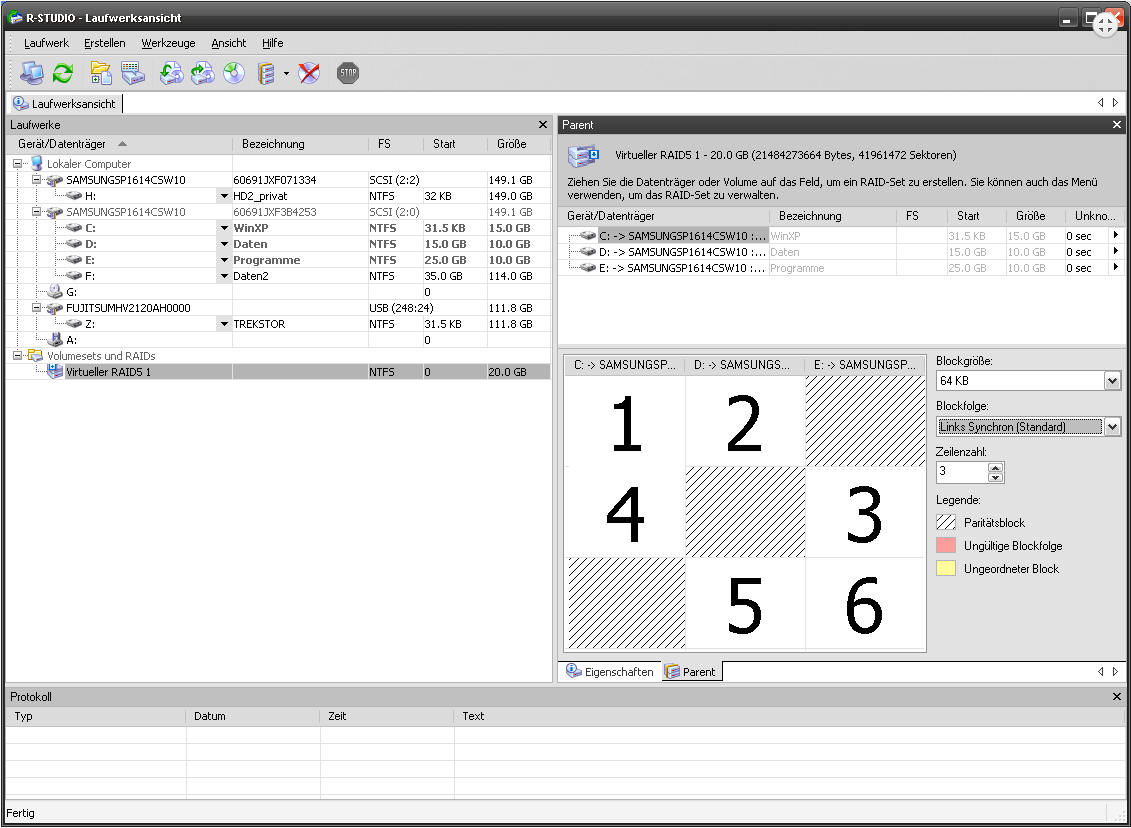Viewport: 1131px width, 828px height.
Task: Click the red X remove icon
Action: (310, 73)
